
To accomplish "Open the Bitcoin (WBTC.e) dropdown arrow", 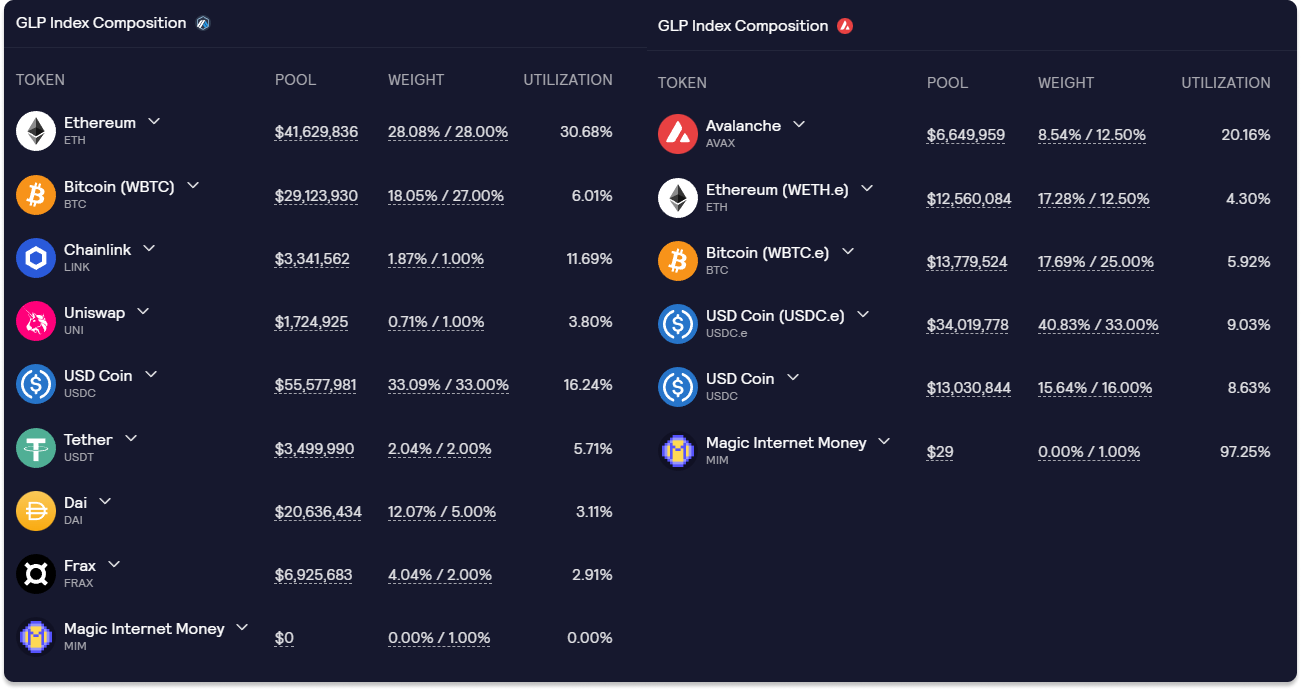I will click(x=848, y=251).
